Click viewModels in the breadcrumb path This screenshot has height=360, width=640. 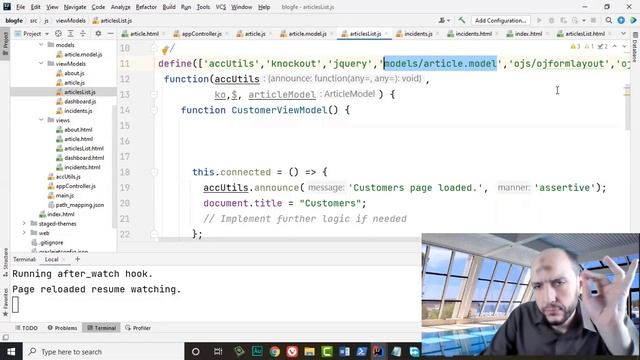pos(71,20)
